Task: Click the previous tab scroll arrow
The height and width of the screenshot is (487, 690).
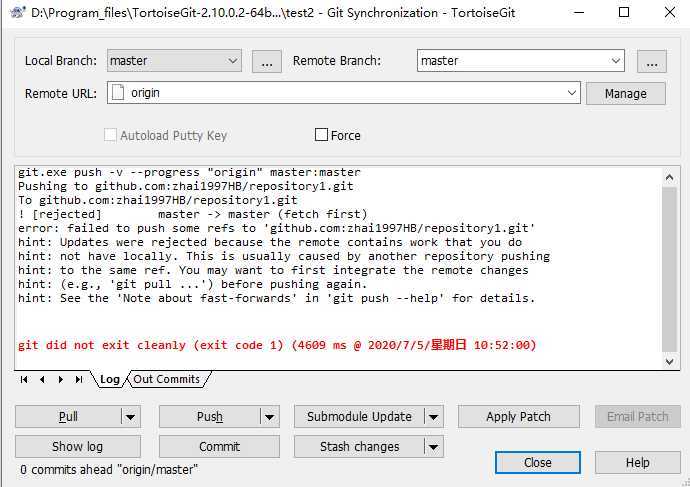Action: [x=42, y=379]
